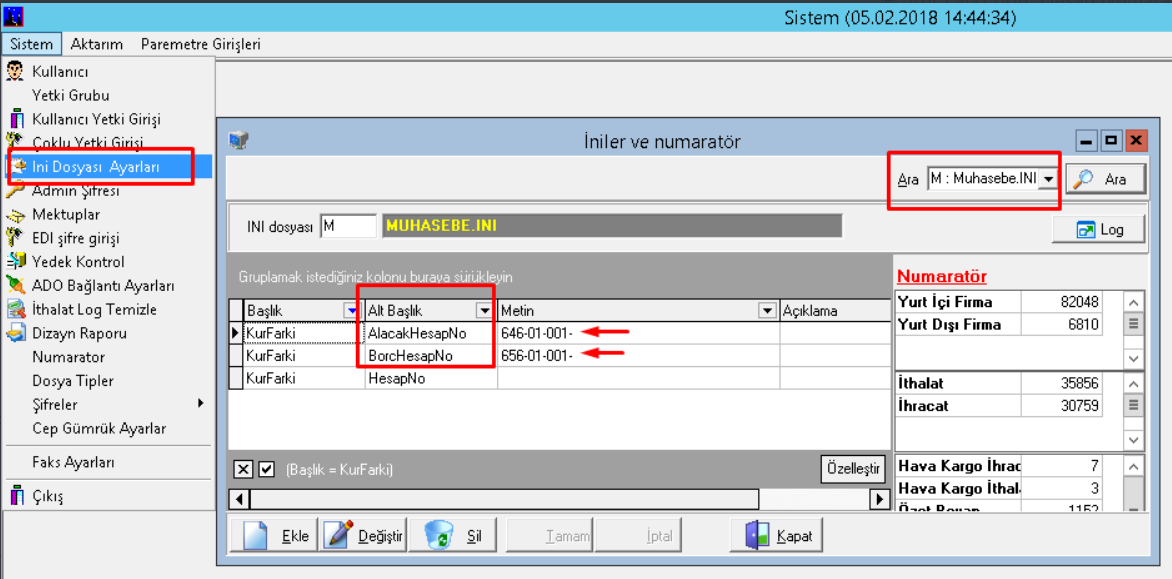Click the Yedek Kontrol icon
The height and width of the screenshot is (579, 1172).
click(x=15, y=261)
